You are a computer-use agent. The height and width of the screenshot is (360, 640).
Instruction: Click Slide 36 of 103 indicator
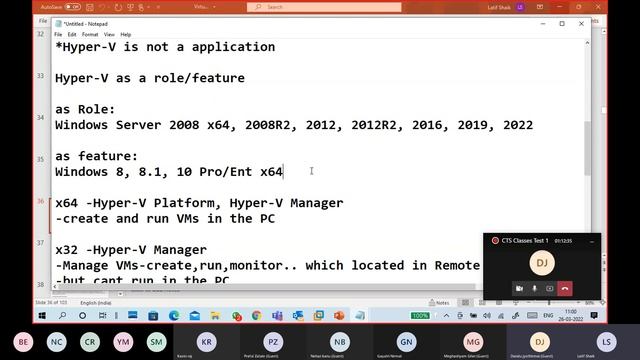(x=51, y=303)
